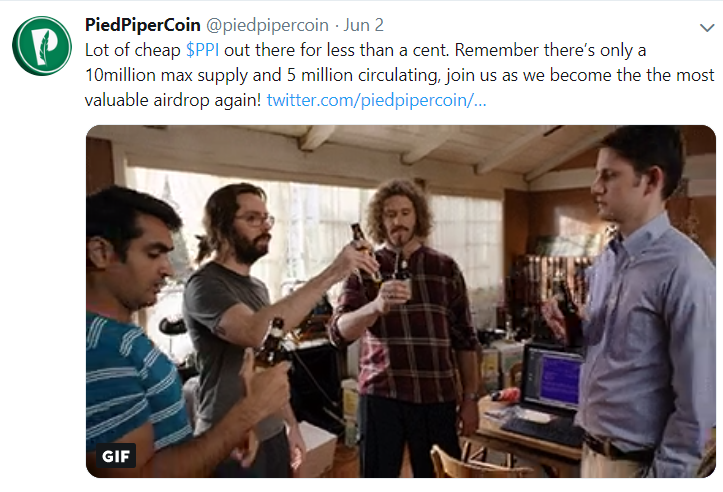
Task: Click the GIF badge on the media
Action: [x=116, y=456]
